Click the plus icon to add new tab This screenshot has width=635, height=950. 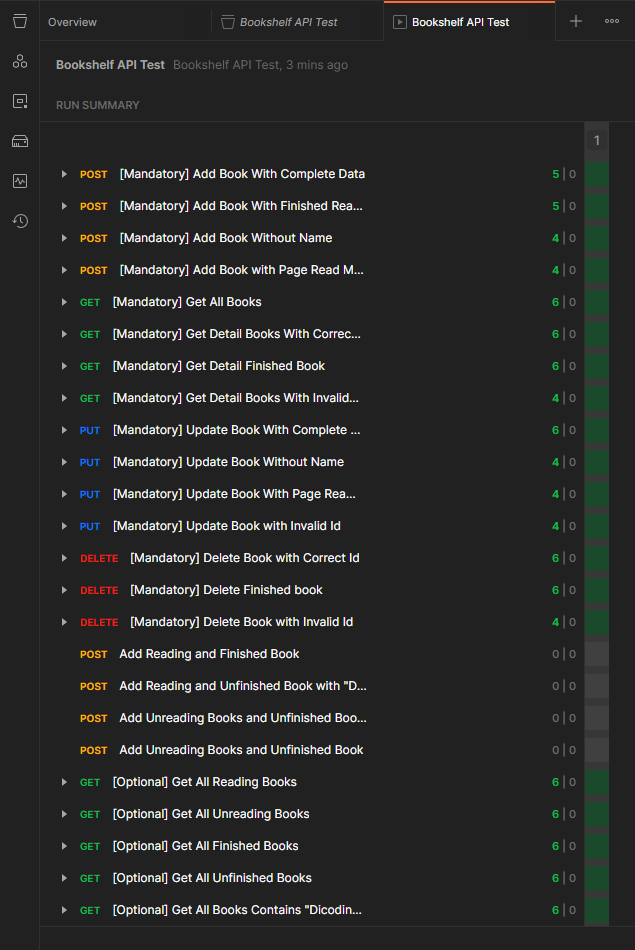tap(576, 21)
